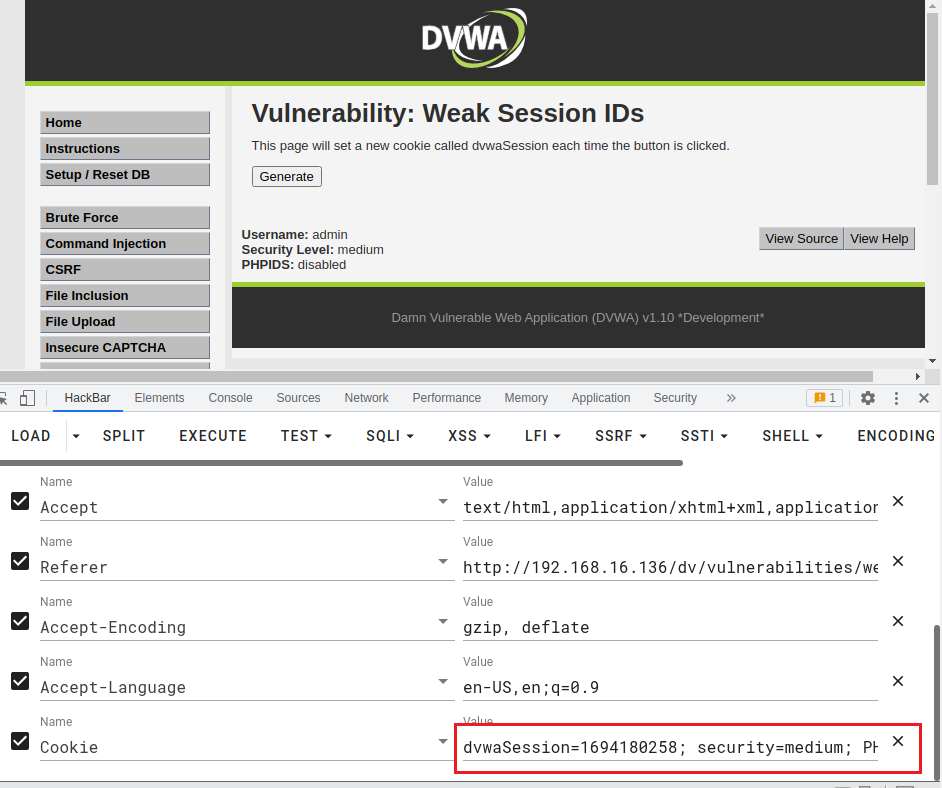942x788 pixels.
Task: Switch to the Performance tab
Action: coord(446,398)
